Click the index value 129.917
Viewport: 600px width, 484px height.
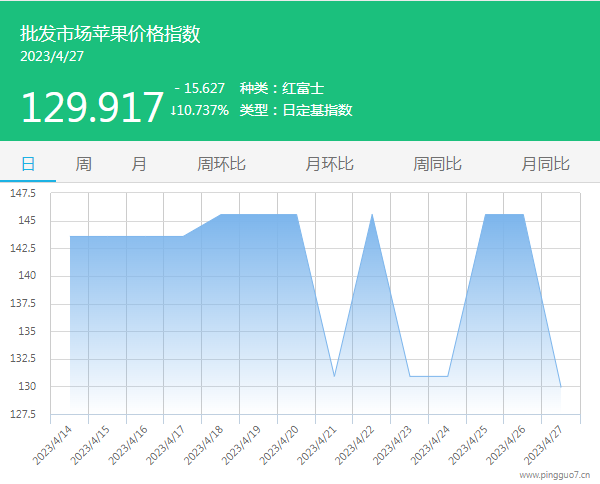click(92, 108)
